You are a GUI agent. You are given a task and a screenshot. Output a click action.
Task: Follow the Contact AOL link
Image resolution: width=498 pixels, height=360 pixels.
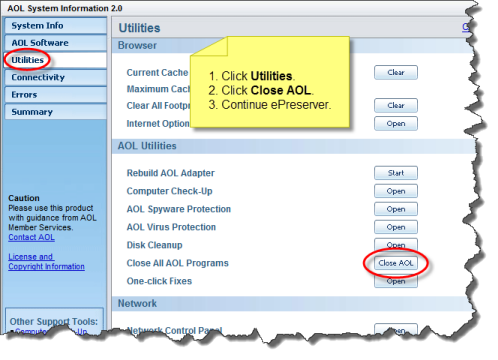pos(31,237)
